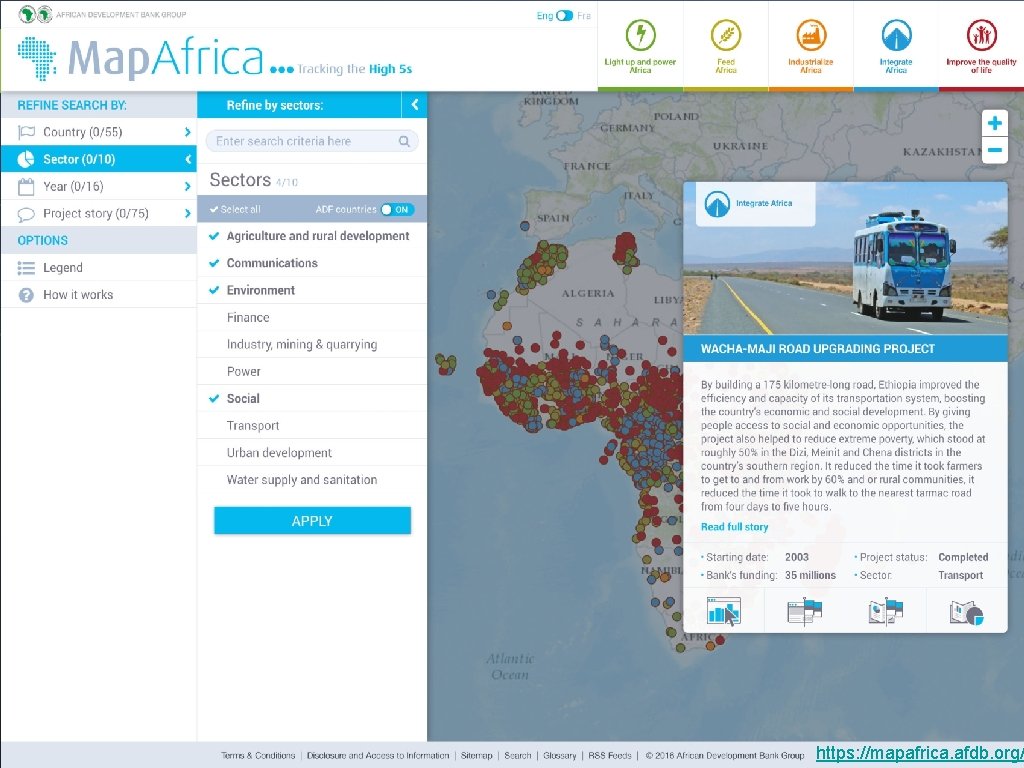The height and width of the screenshot is (768, 1024).
Task: Open Project story (0/75) filter
Action: pos(99,214)
